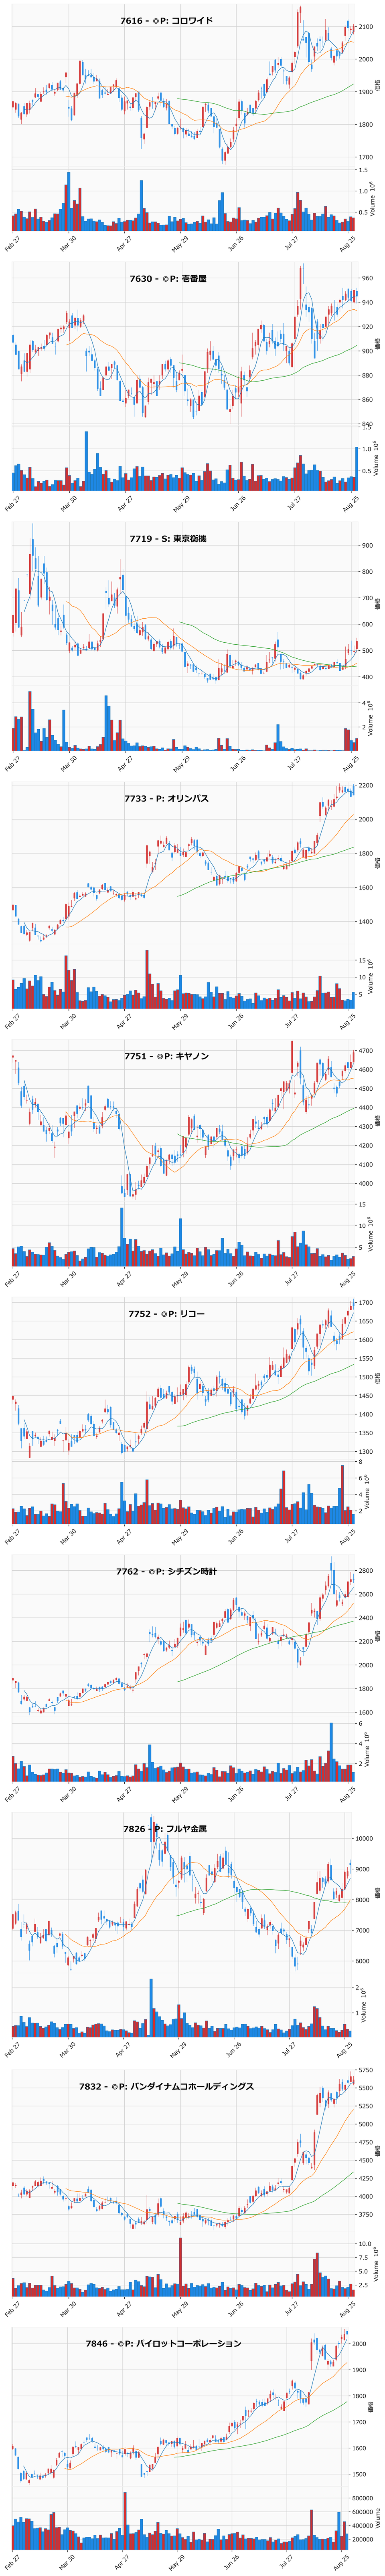Click the 1300 price label on 7752 chart
The height and width of the screenshot is (2576, 385).
tap(367, 1452)
